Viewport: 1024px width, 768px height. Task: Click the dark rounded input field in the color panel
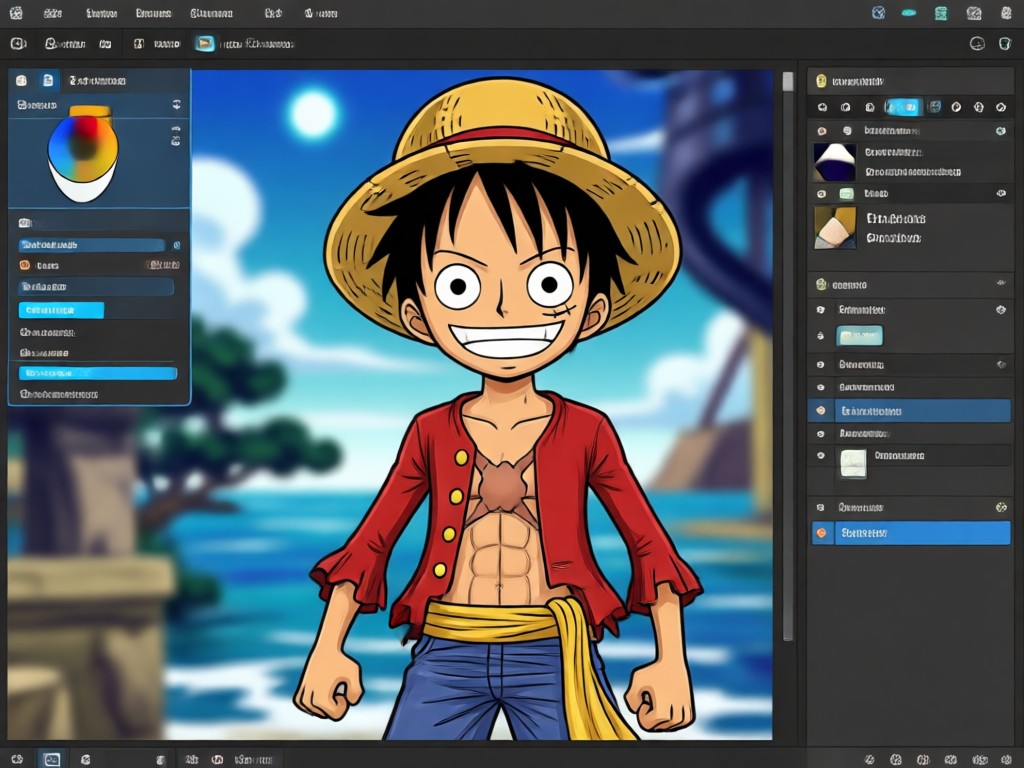click(96, 287)
